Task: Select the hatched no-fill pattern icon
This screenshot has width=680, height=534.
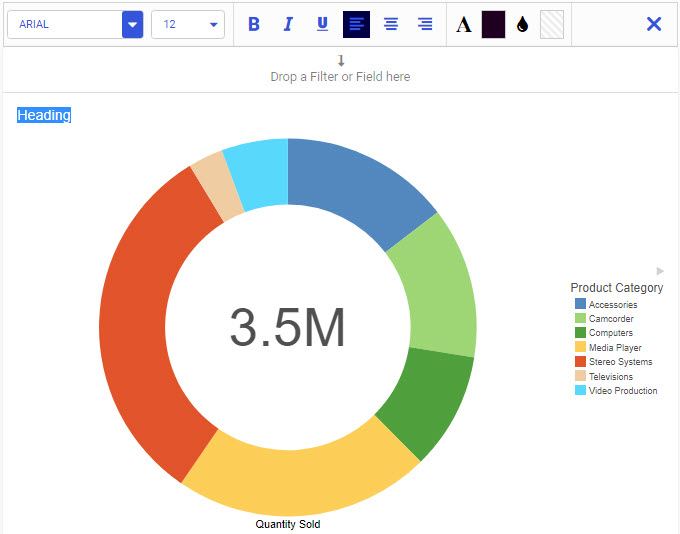Action: [552, 25]
